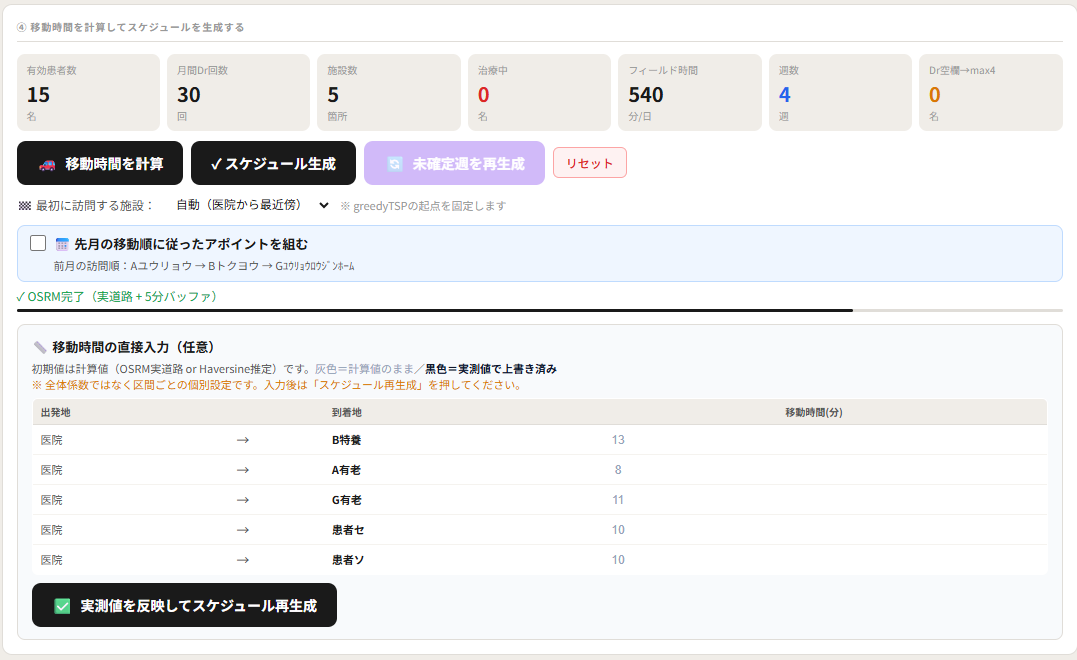1077x660 pixels.
Task: Edit travel time 11 for G有老
Action: [x=618, y=500]
